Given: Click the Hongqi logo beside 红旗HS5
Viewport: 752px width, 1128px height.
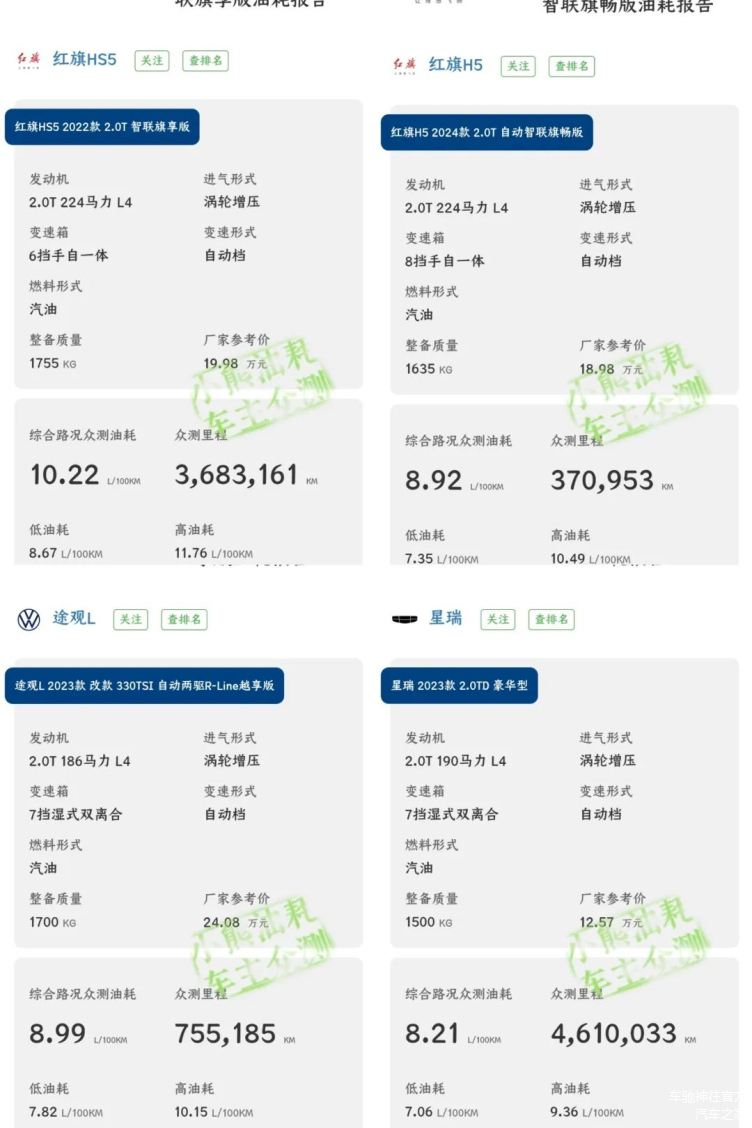Looking at the screenshot, I should click(x=28, y=60).
